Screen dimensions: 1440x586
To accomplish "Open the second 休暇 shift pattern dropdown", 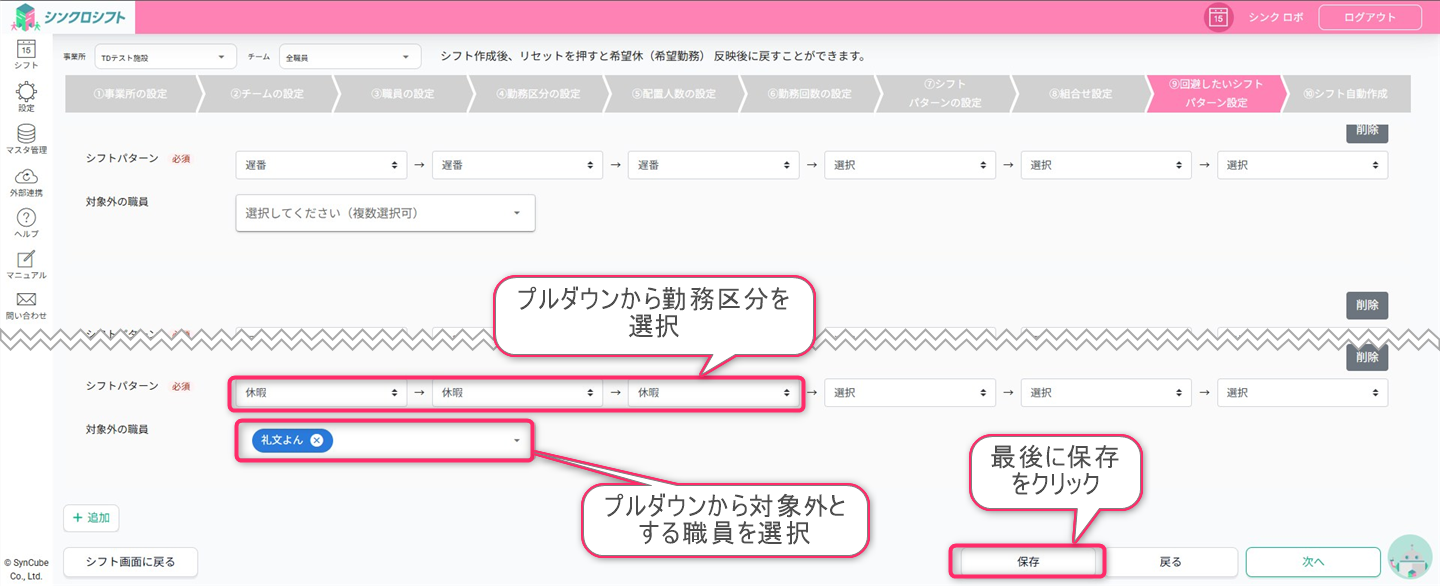I will click(518, 393).
